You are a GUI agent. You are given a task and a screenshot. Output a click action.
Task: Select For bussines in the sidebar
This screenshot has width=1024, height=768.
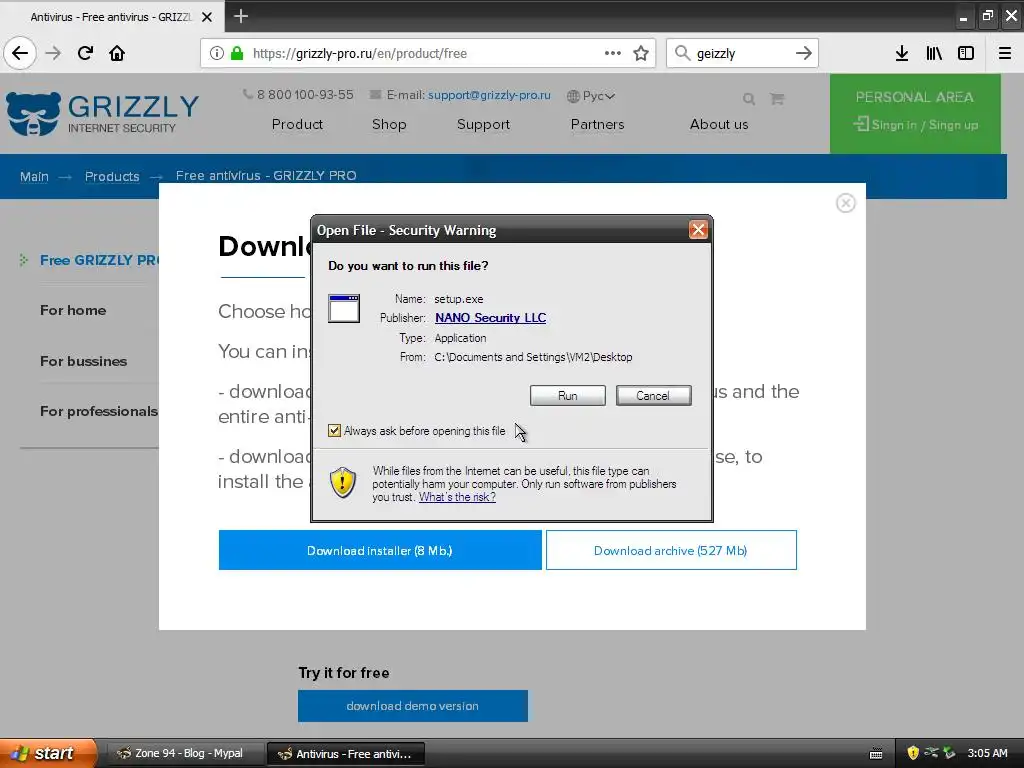[84, 361]
